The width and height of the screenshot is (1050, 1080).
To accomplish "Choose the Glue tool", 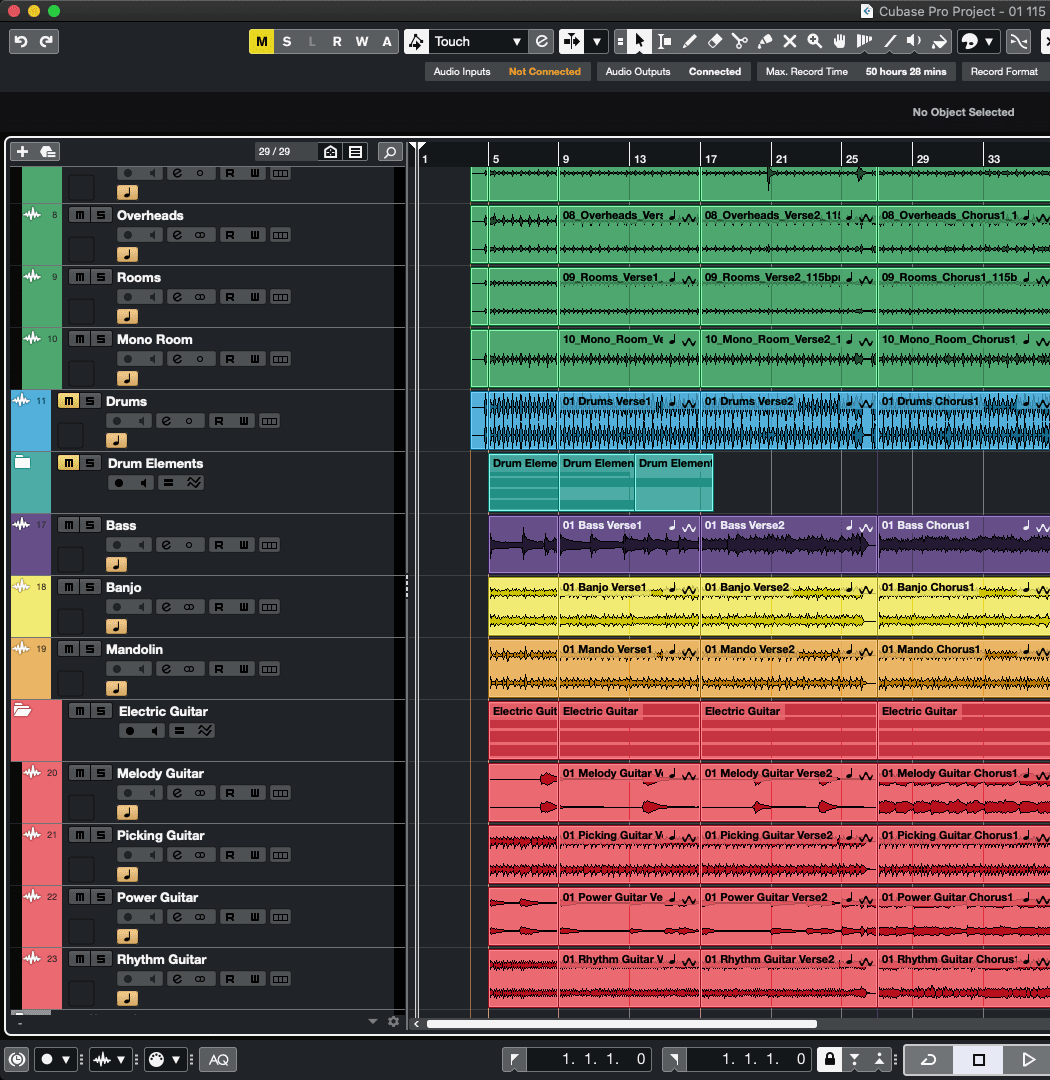I will (764, 41).
